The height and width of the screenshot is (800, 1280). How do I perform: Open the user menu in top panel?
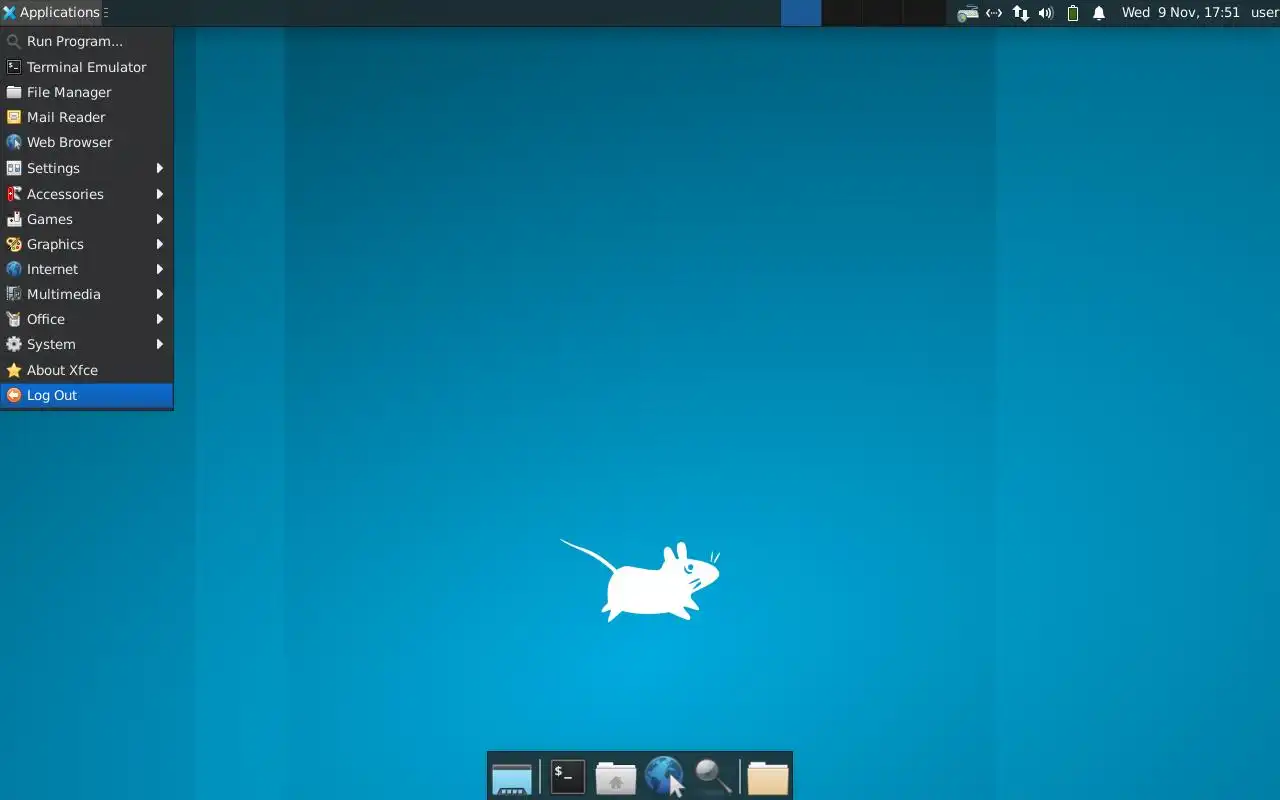(x=1265, y=13)
